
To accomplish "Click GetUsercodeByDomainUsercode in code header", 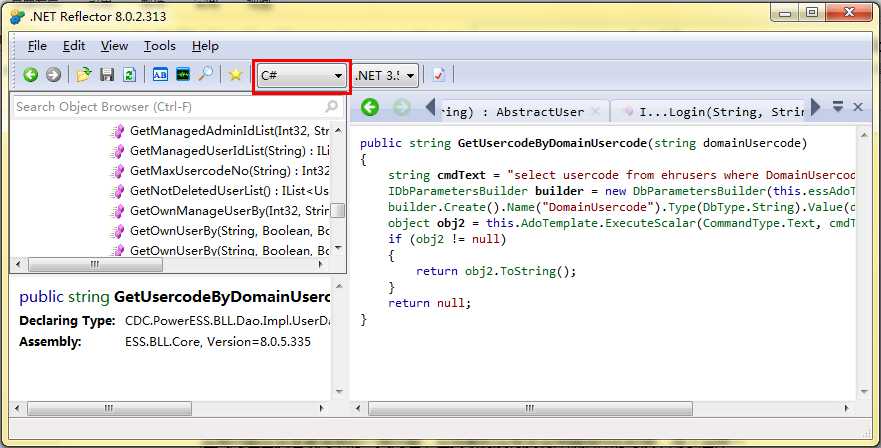I will [552, 143].
